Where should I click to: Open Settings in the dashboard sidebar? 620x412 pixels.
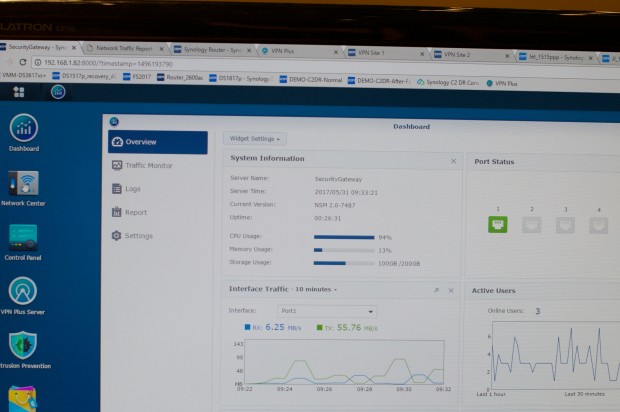138,236
